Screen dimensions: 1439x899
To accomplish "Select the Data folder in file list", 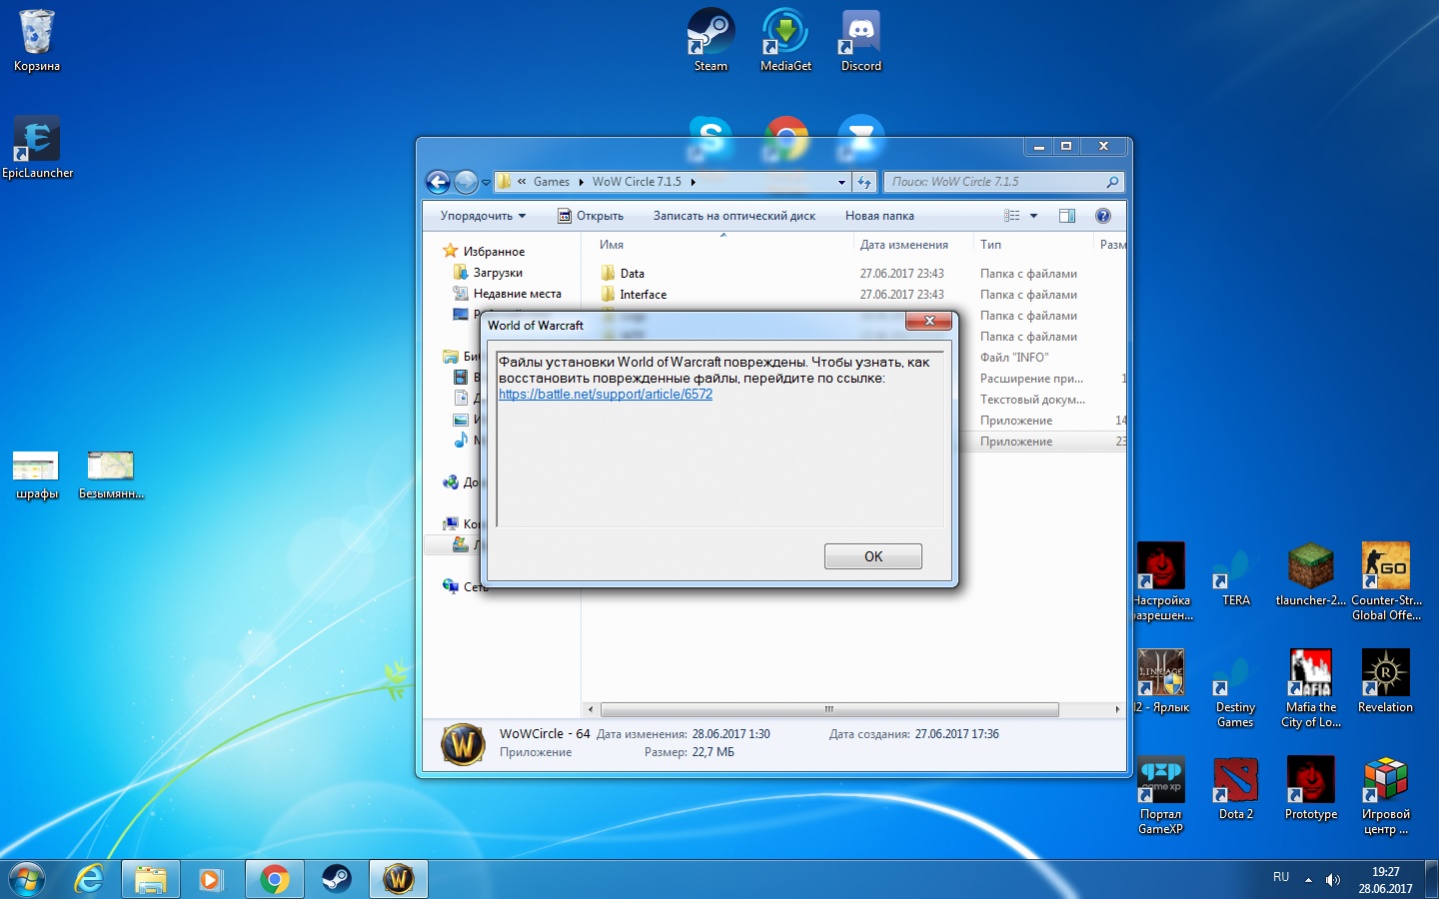I will pyautogui.click(x=632, y=273).
